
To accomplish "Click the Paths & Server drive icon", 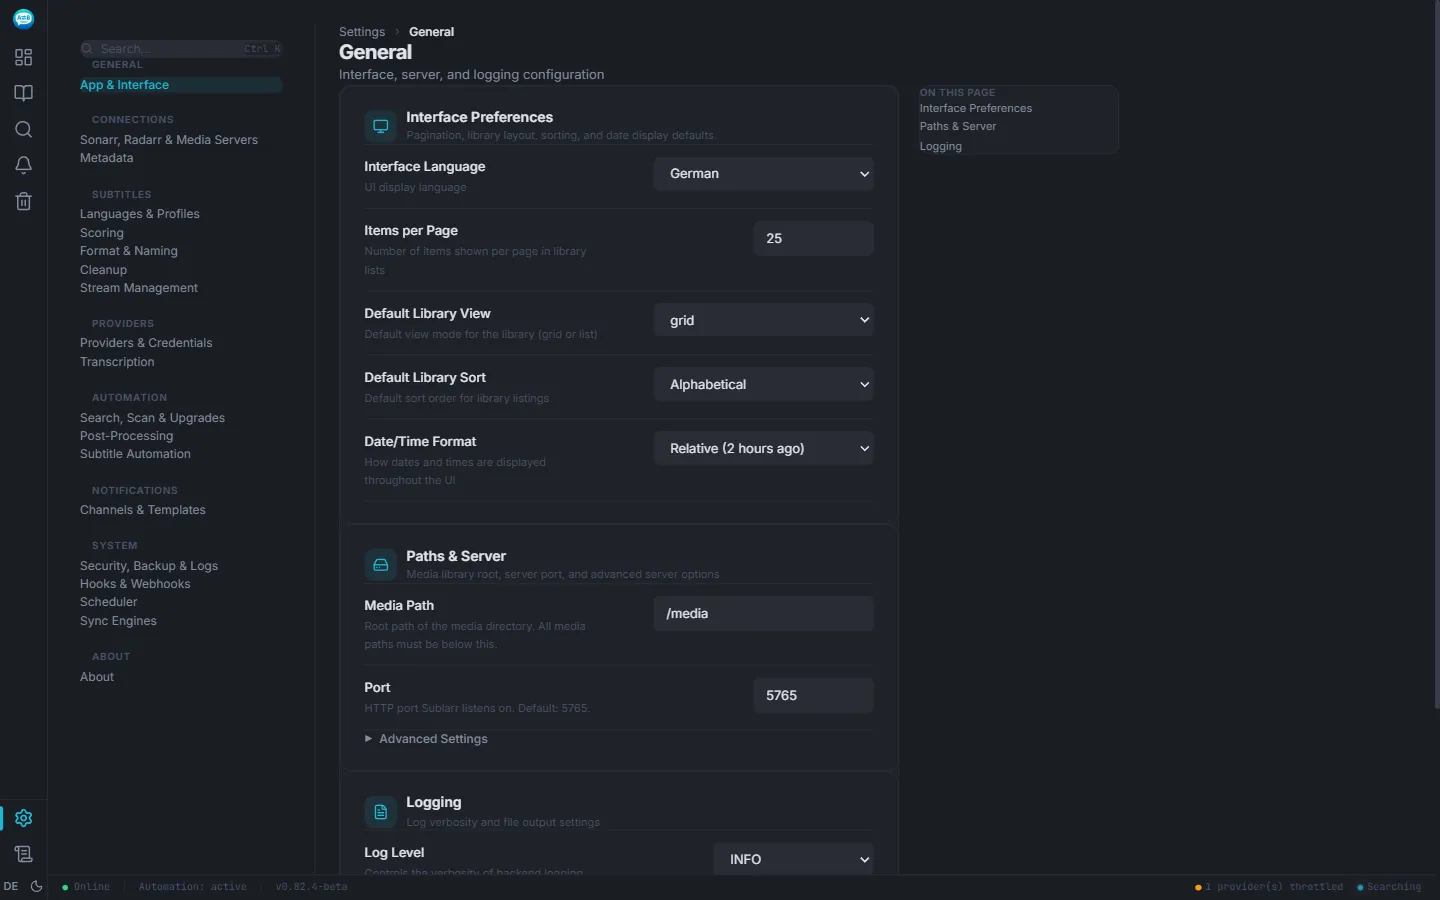I will tap(380, 565).
